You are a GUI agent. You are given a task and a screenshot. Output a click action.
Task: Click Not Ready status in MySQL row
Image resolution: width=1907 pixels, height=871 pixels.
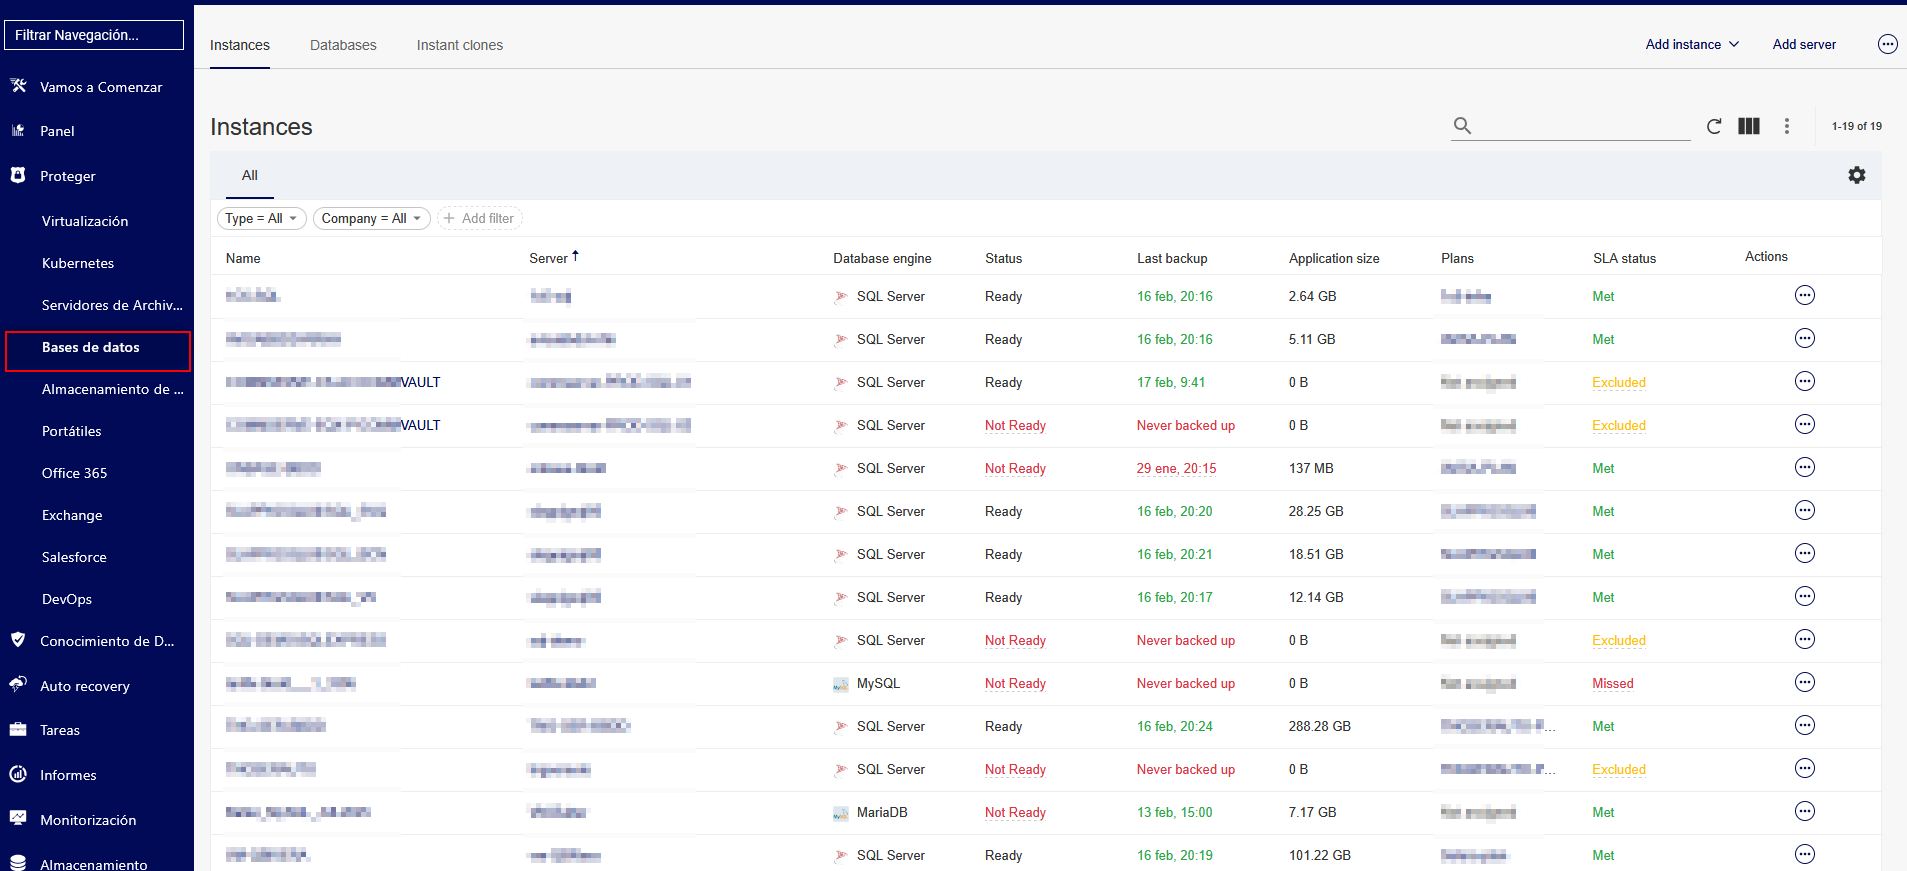pos(1015,683)
